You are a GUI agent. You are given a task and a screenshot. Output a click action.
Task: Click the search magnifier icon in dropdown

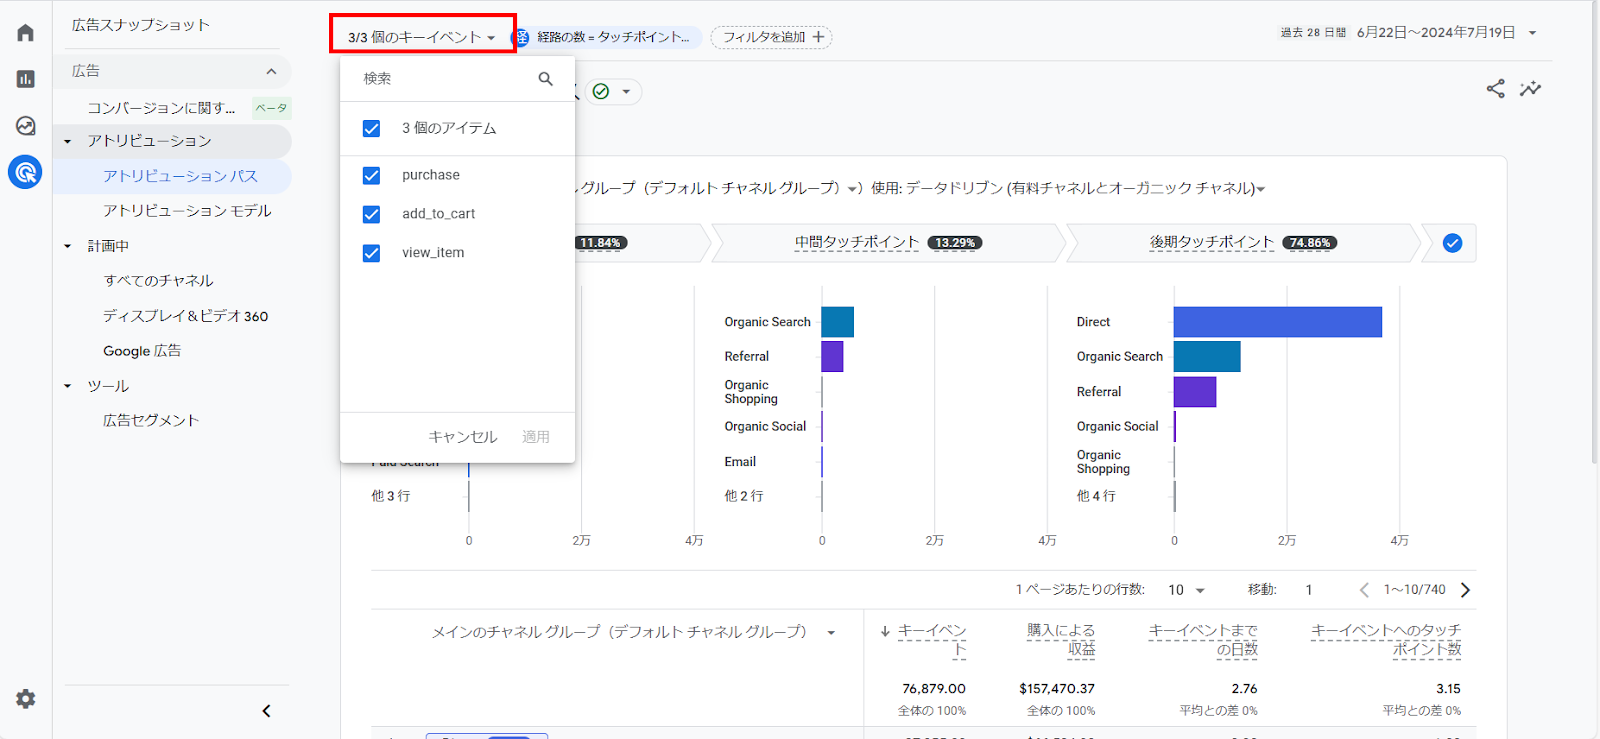[x=546, y=79]
